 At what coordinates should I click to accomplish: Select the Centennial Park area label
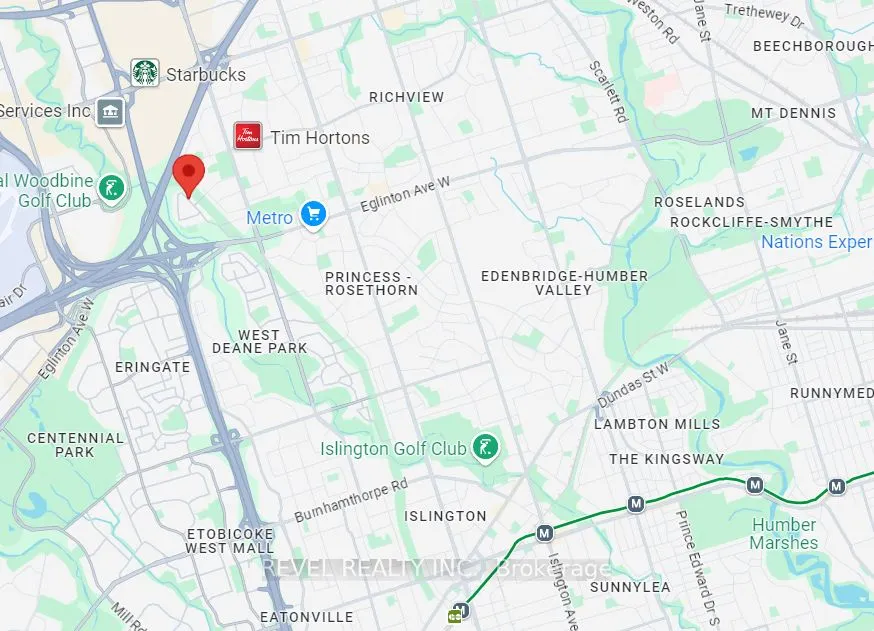click(75, 445)
